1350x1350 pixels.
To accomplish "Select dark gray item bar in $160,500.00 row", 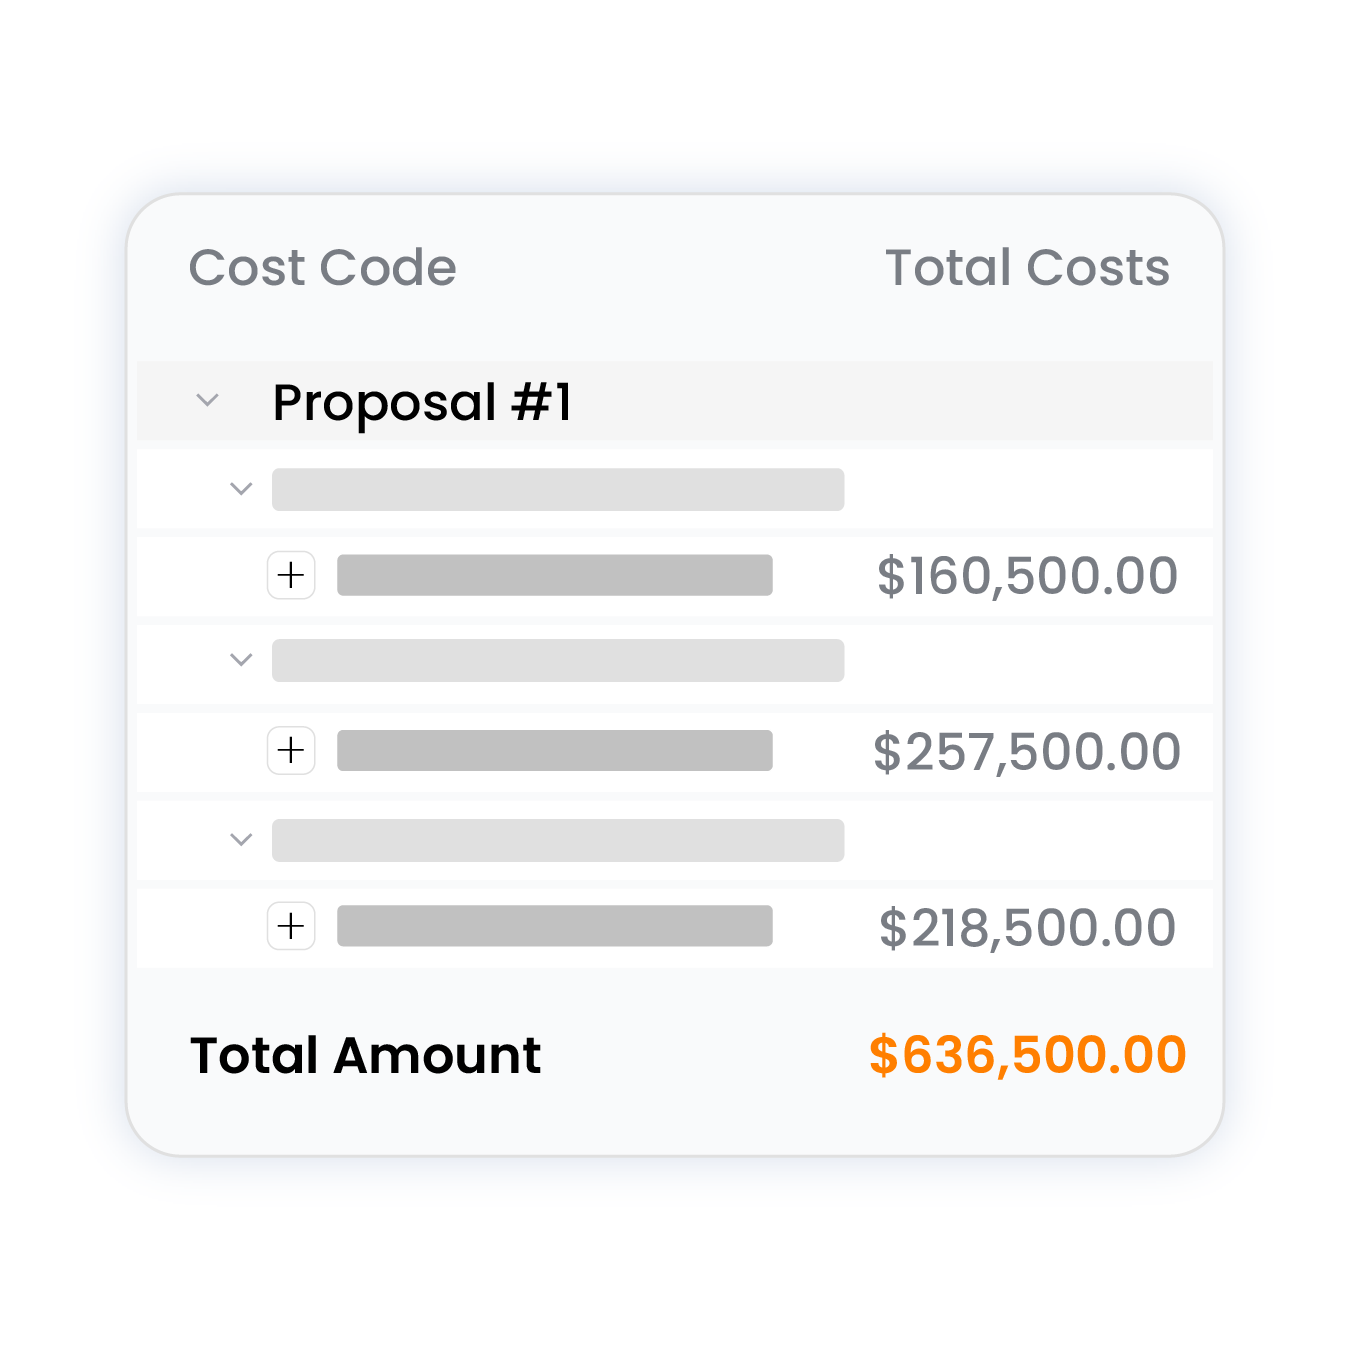I will (x=554, y=575).
